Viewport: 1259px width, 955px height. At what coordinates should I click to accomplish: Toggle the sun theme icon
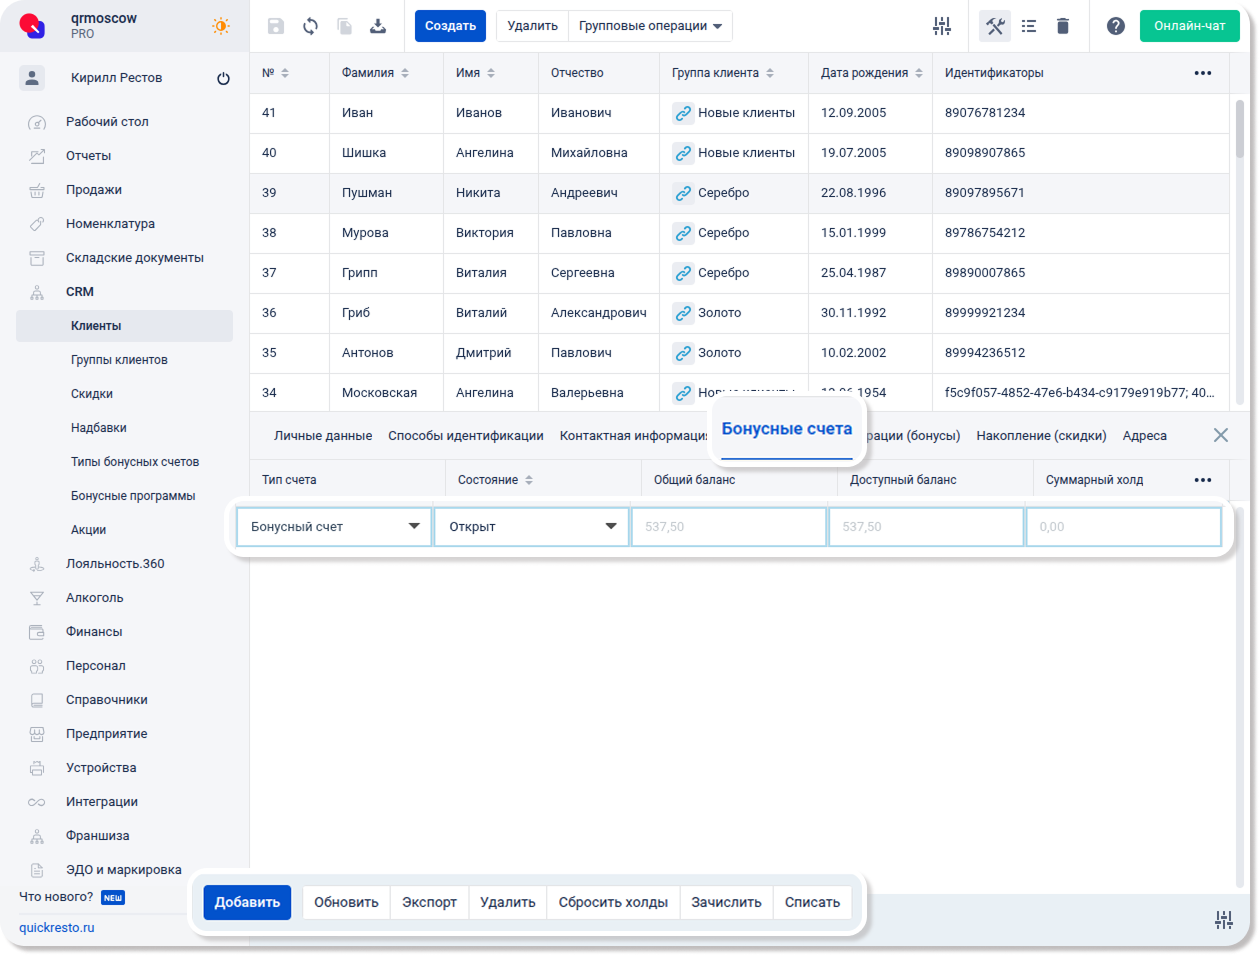[221, 26]
